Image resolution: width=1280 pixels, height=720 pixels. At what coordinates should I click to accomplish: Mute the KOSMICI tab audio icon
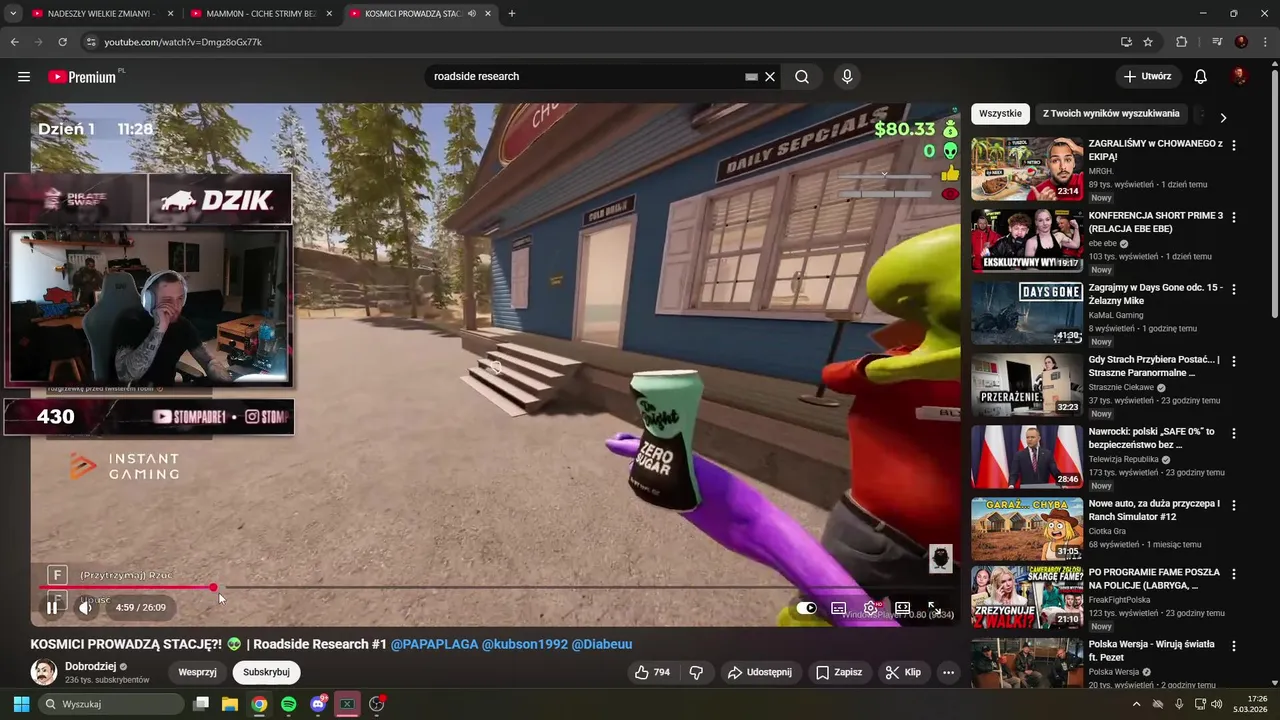click(x=472, y=14)
